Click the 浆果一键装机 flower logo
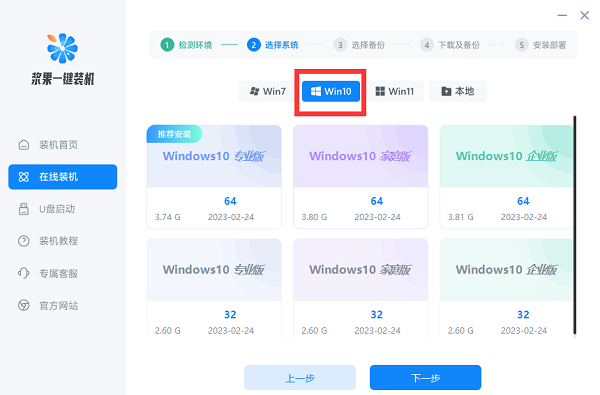This screenshot has width=600, height=395. pyautogui.click(x=62, y=48)
